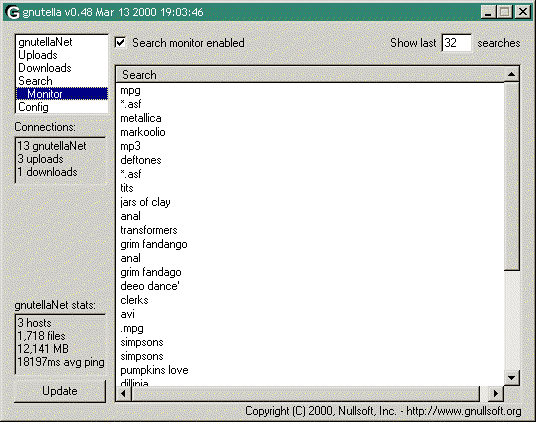Select the 'jars of clay' entry
This screenshot has width=536, height=422.
pos(145,202)
